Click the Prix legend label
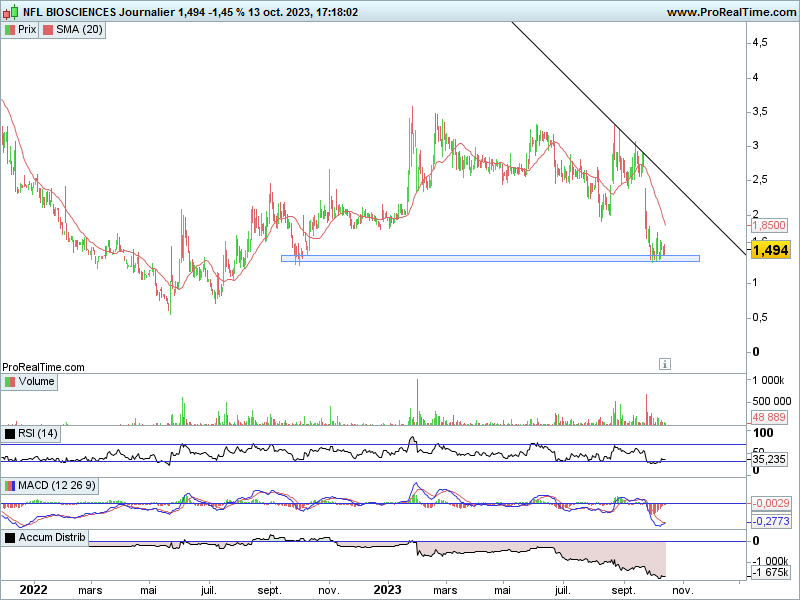Screen dimensions: 800x600 coord(27,30)
